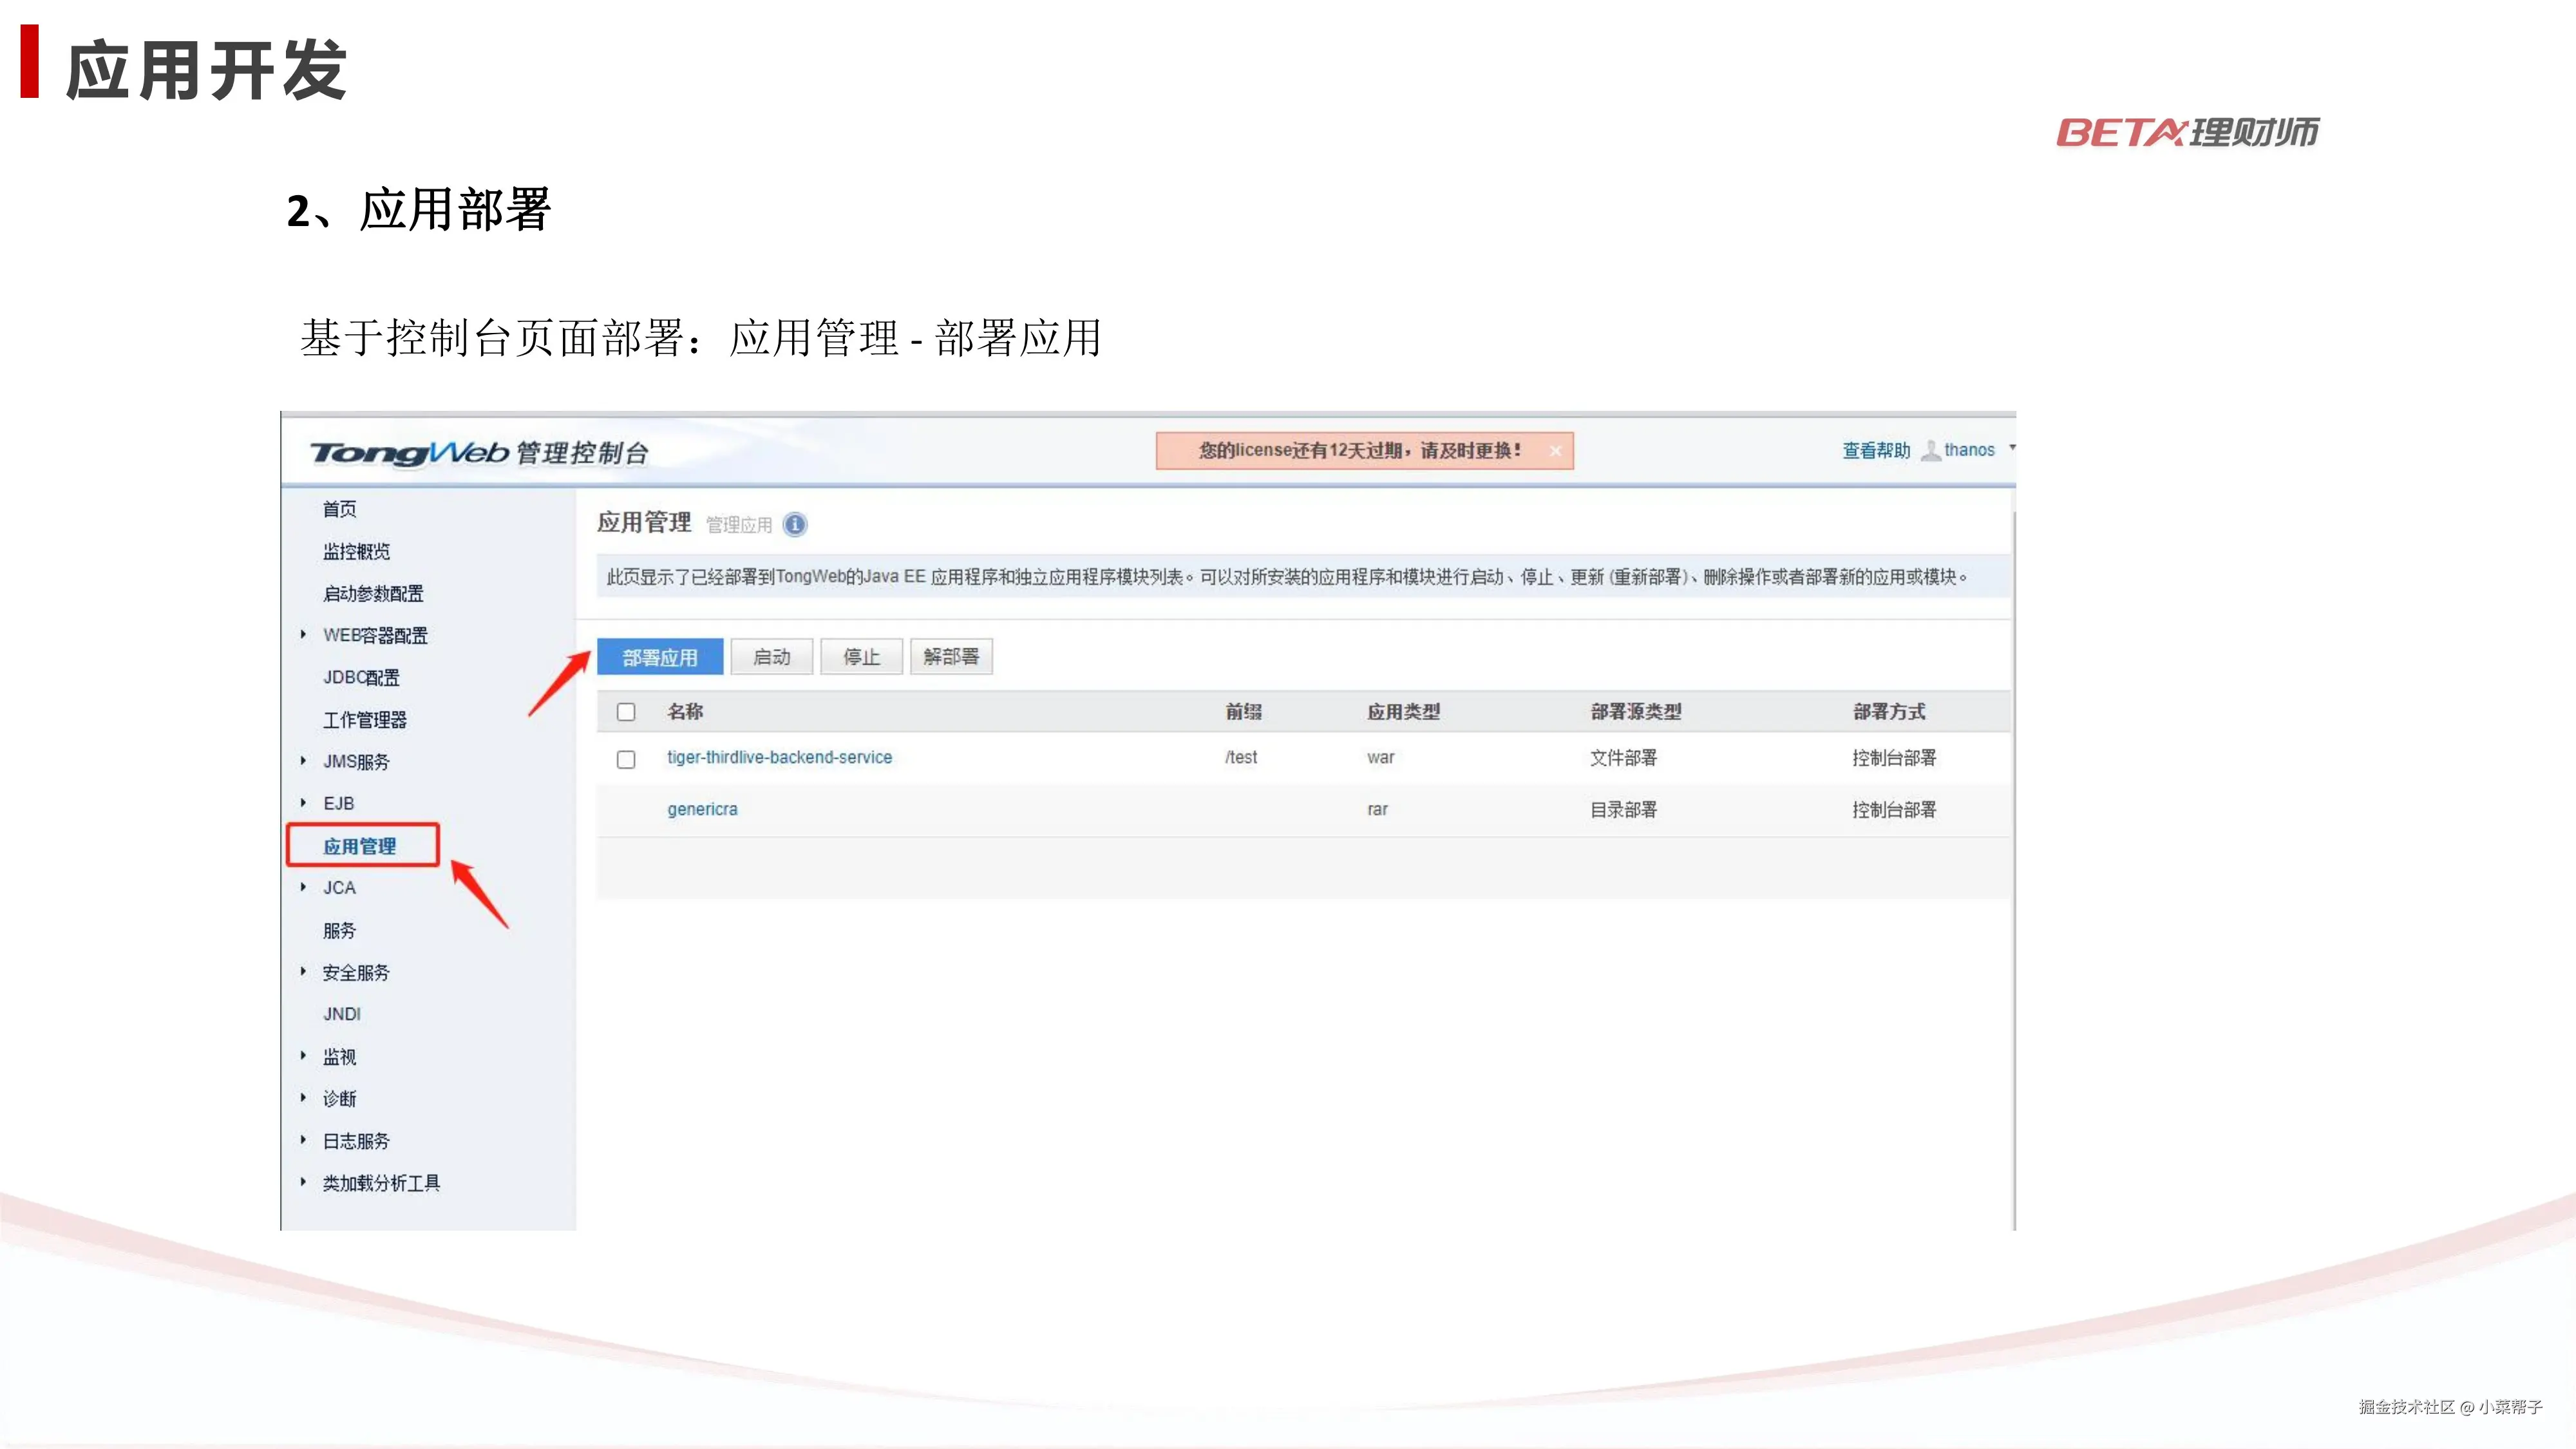Expand the JMS服务 sidebar node
2576x1449 pixels.
point(303,761)
